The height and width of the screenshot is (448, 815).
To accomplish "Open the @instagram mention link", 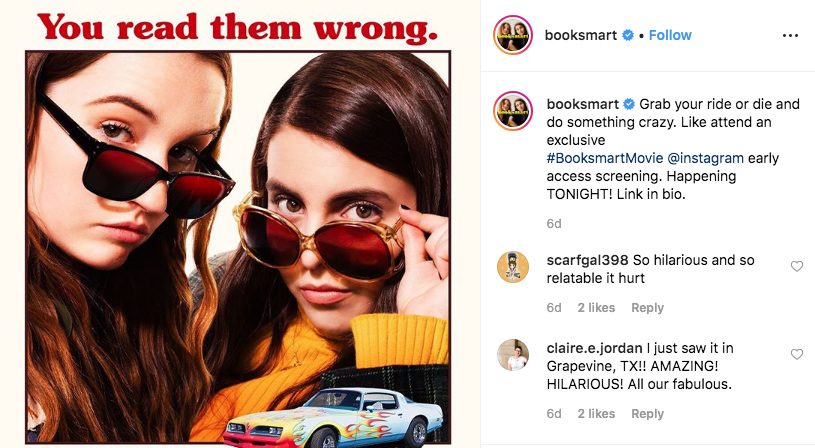I will pos(705,158).
